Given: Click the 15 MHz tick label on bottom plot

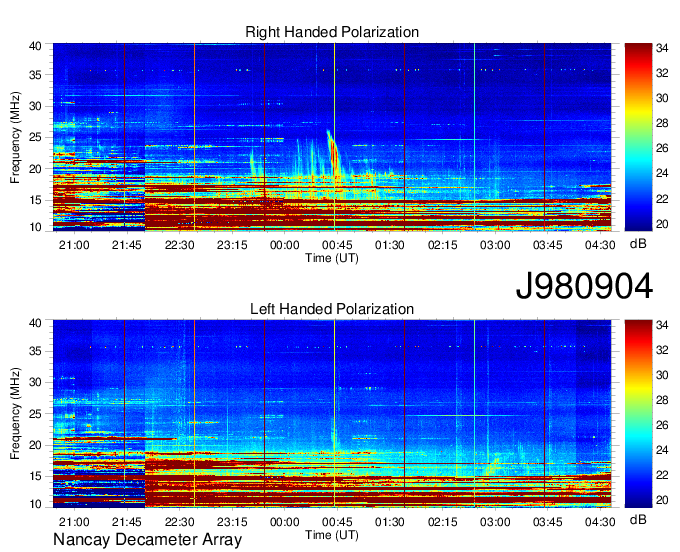Looking at the screenshot, I should coord(36,477).
